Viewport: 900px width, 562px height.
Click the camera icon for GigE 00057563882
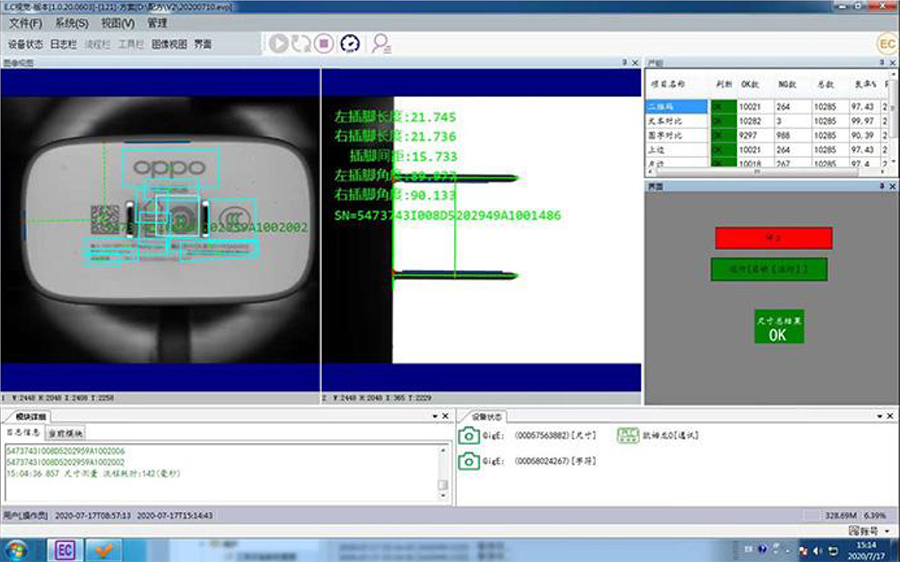click(468, 436)
